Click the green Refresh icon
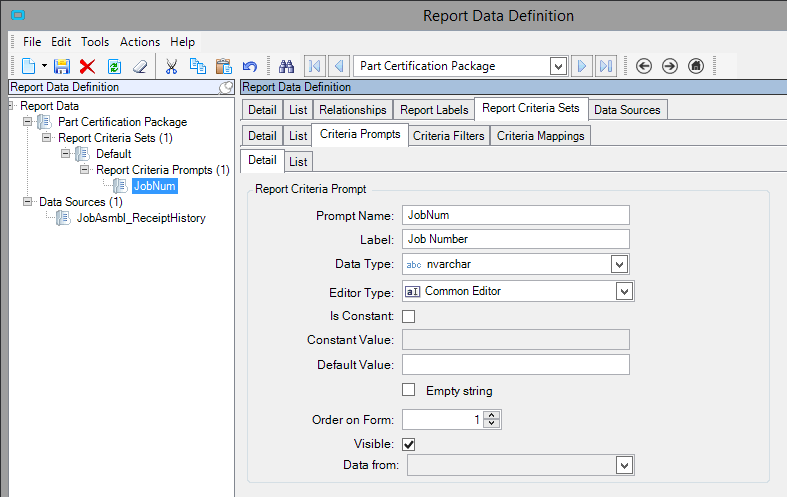The image size is (787, 497). pos(114,66)
